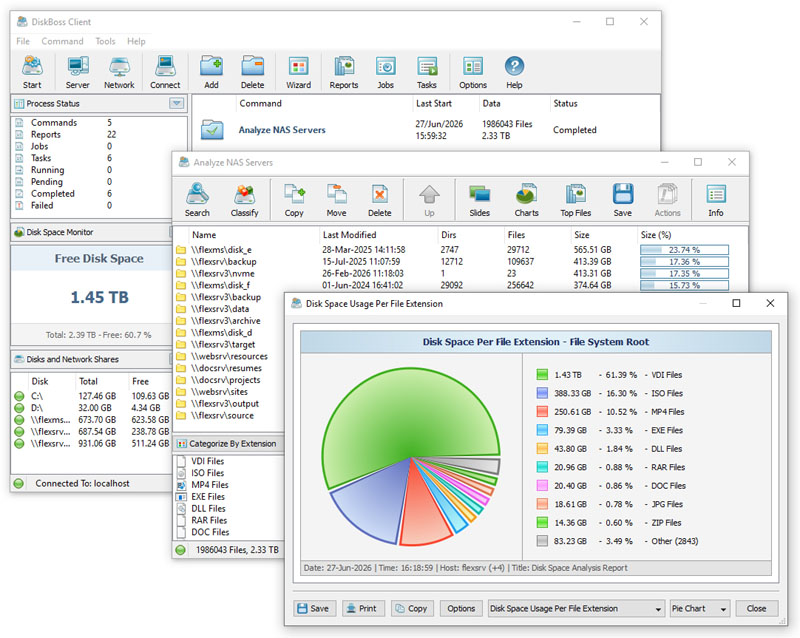Click the Size (%) column header
The width and height of the screenshot is (800, 638).
[656, 235]
